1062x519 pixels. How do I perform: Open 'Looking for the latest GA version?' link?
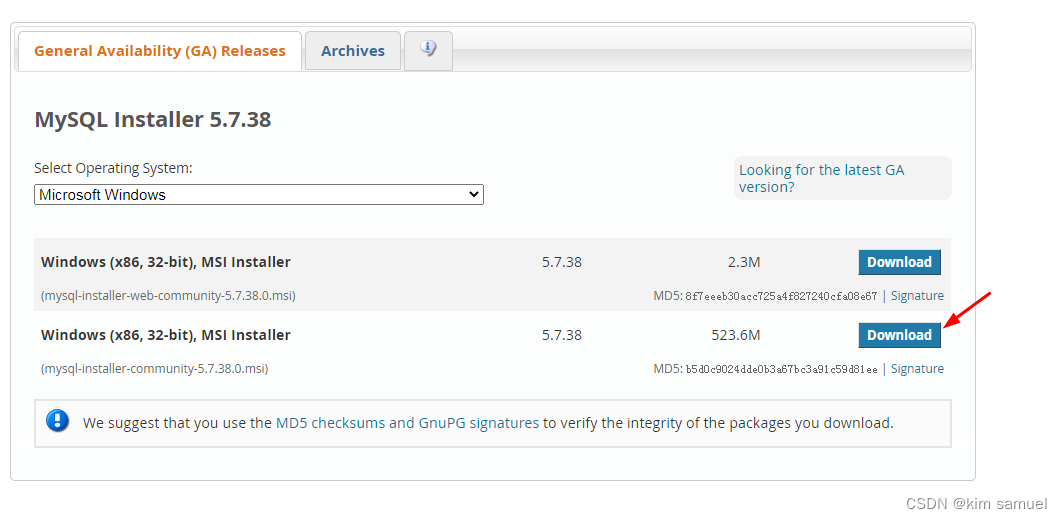[821, 178]
